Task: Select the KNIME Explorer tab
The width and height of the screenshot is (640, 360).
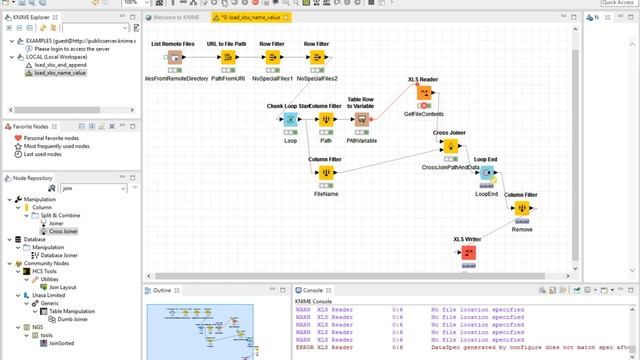Action: pos(31,17)
